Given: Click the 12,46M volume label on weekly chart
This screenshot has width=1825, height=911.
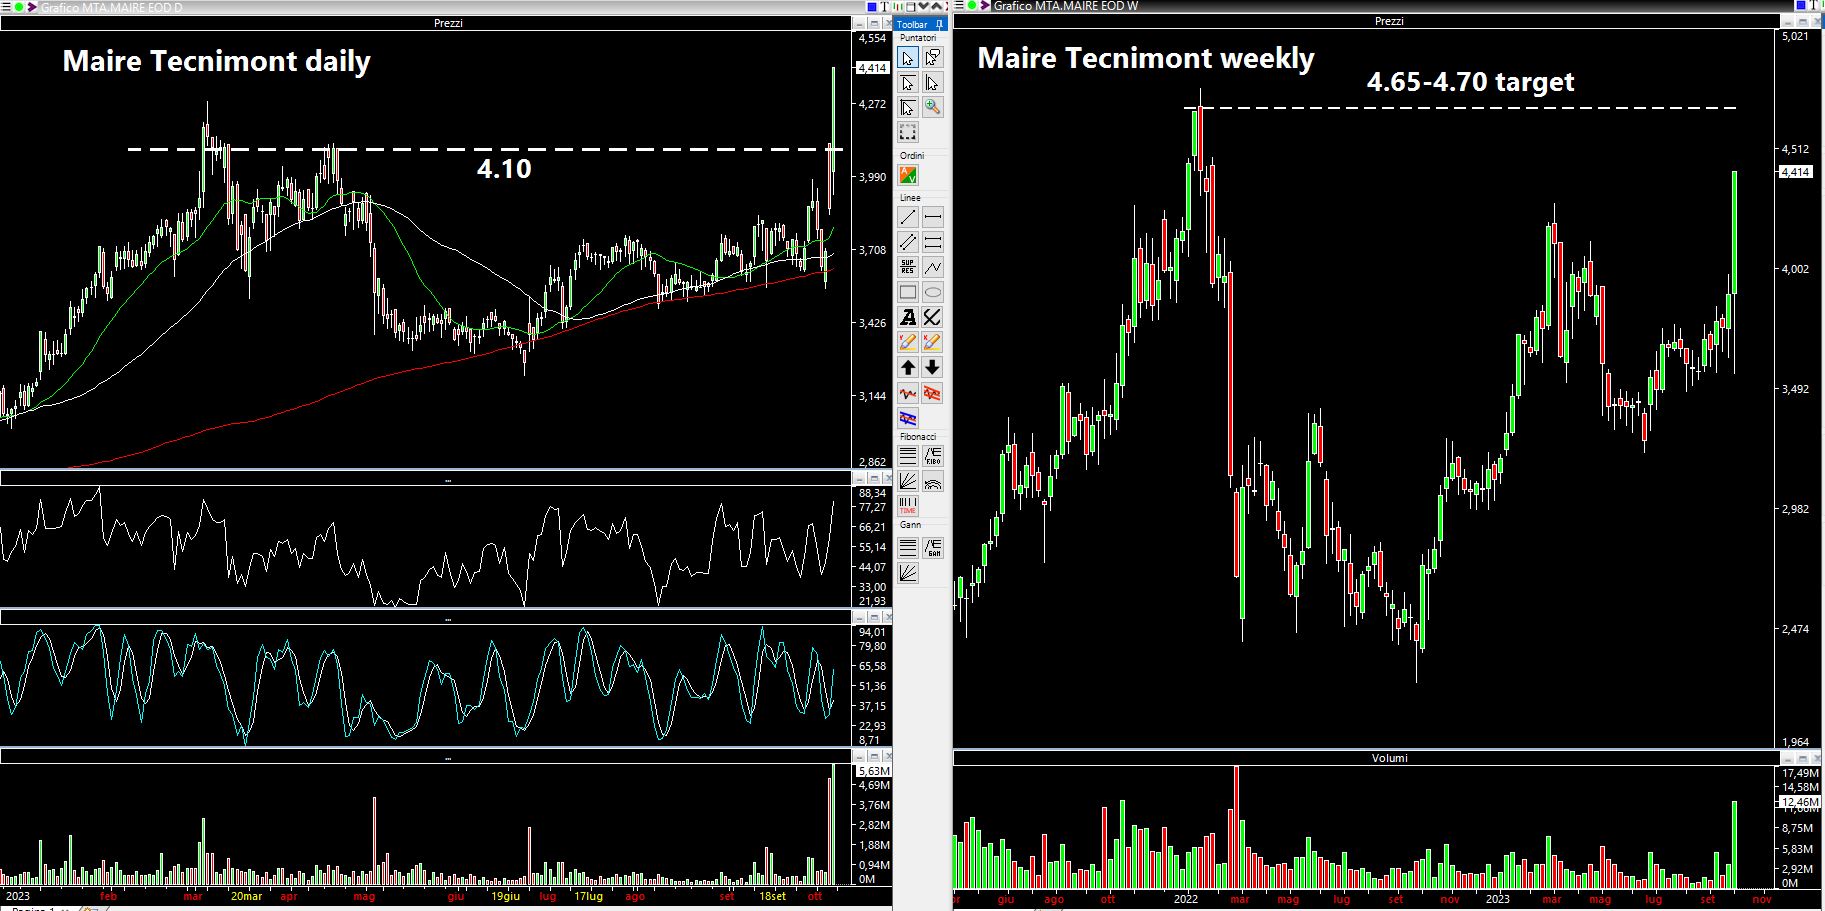Looking at the screenshot, I should tap(1801, 802).
